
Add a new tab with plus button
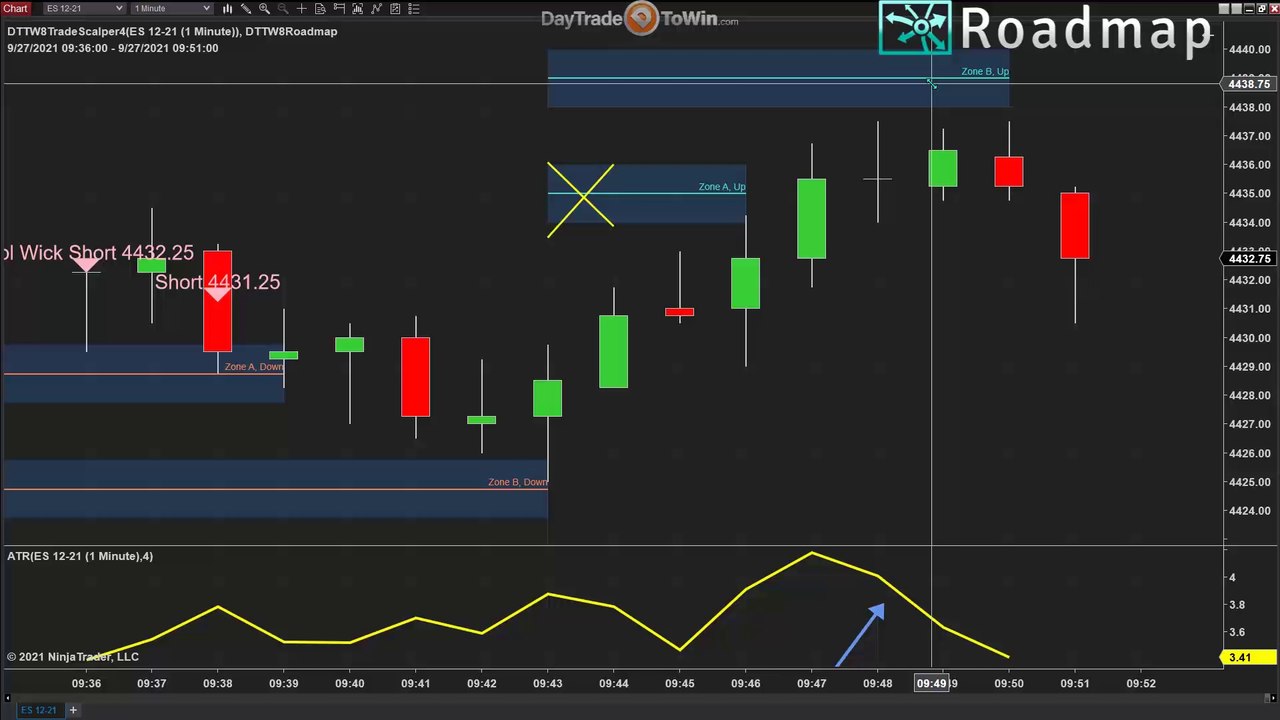tap(73, 710)
